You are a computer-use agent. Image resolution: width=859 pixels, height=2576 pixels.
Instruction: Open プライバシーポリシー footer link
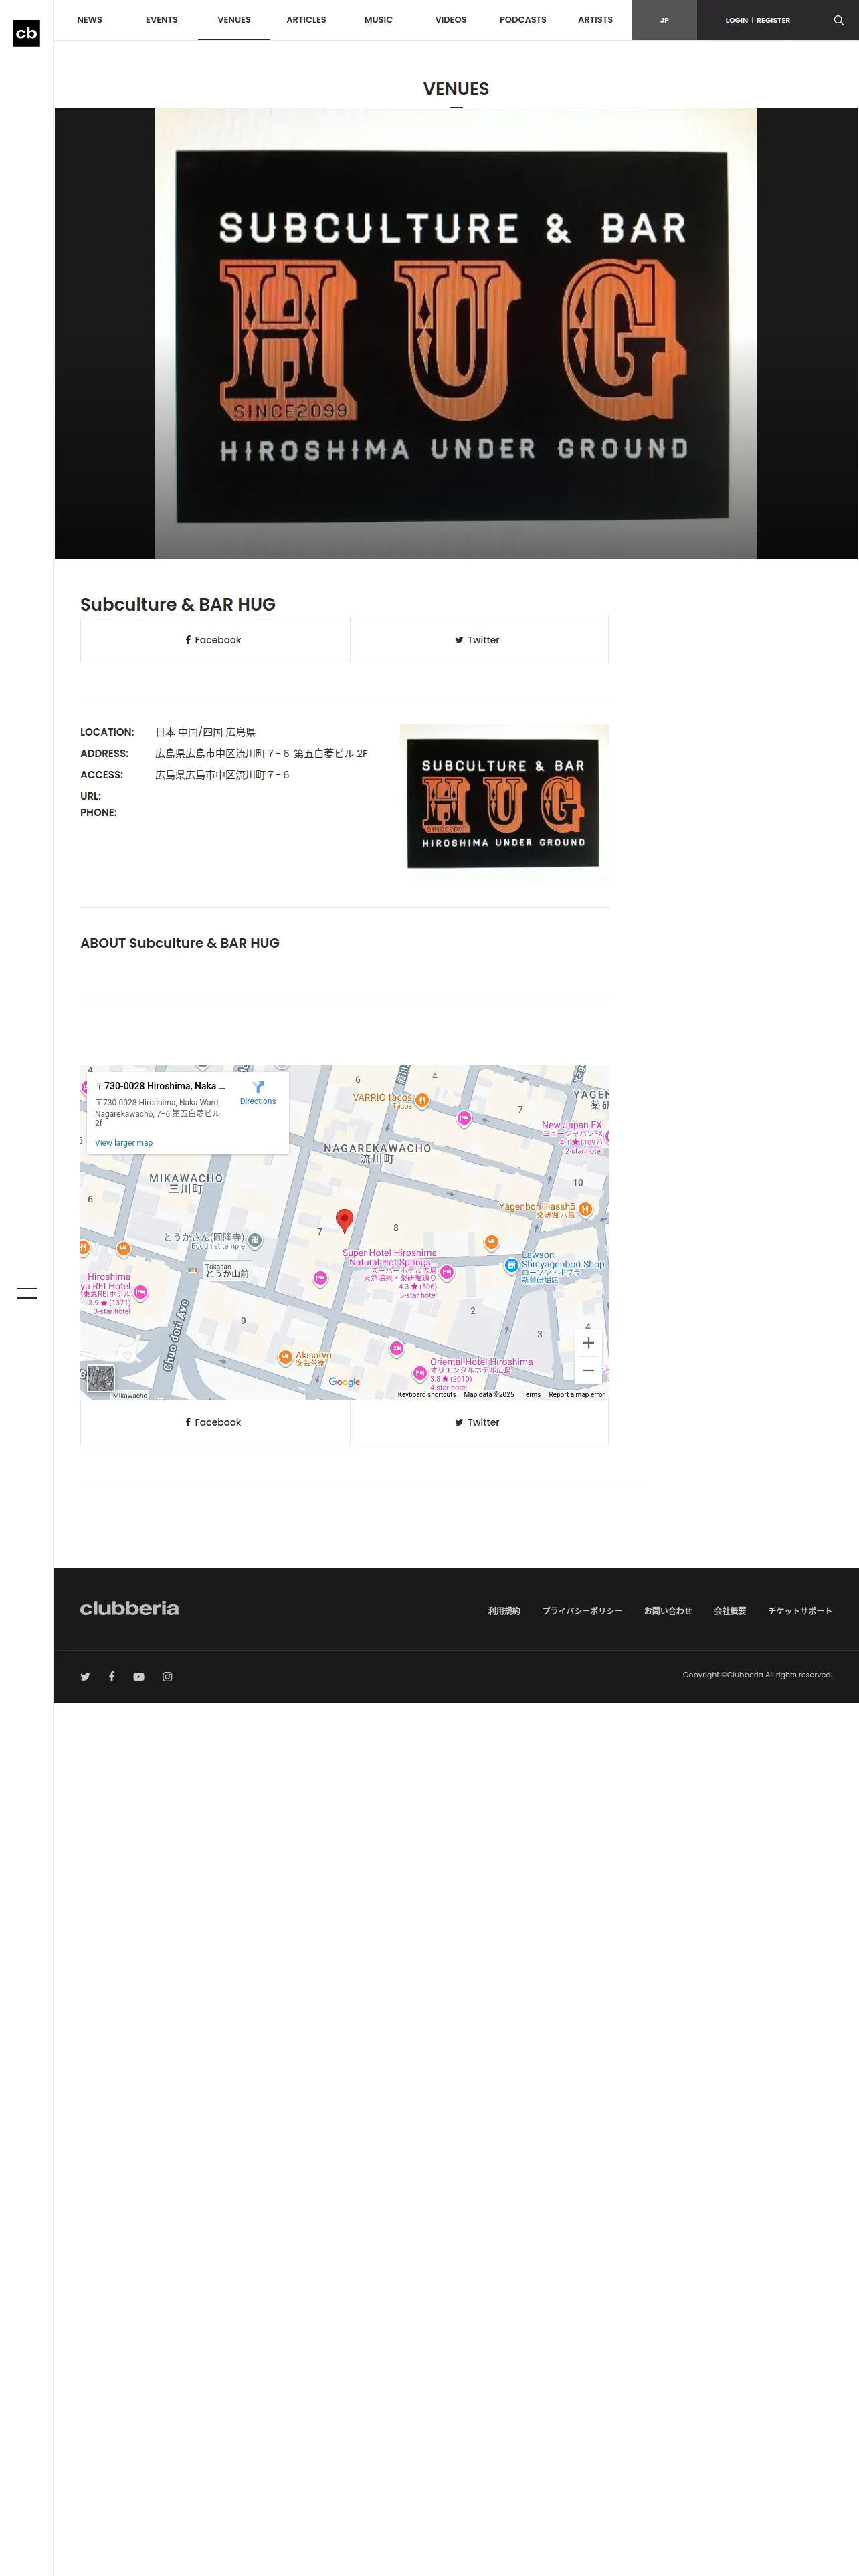click(582, 1611)
